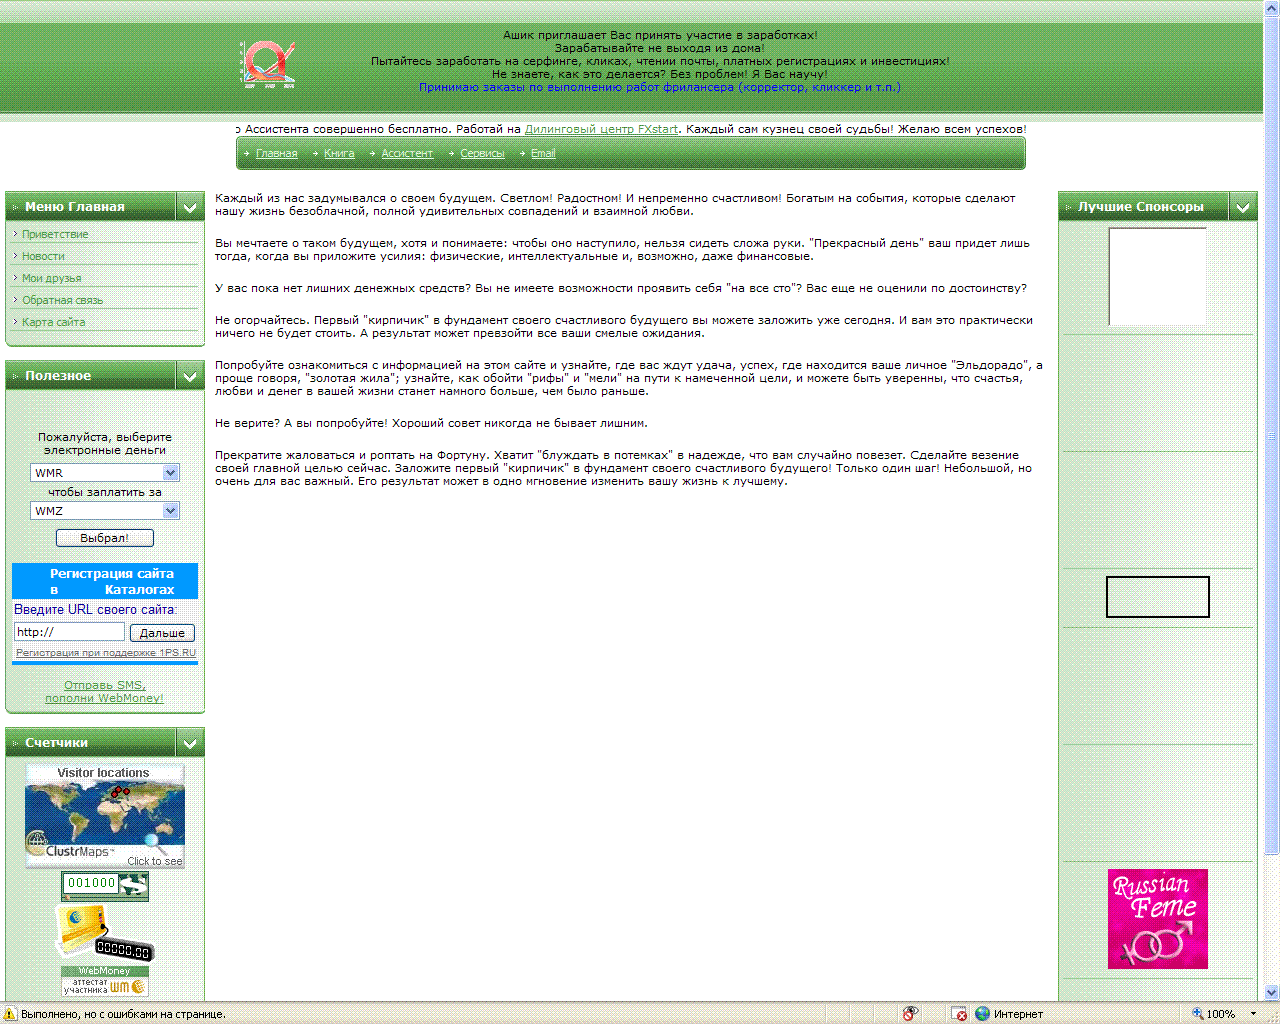Click the first blank sponsor image box
This screenshot has height=1024, width=1280.
click(1158, 277)
